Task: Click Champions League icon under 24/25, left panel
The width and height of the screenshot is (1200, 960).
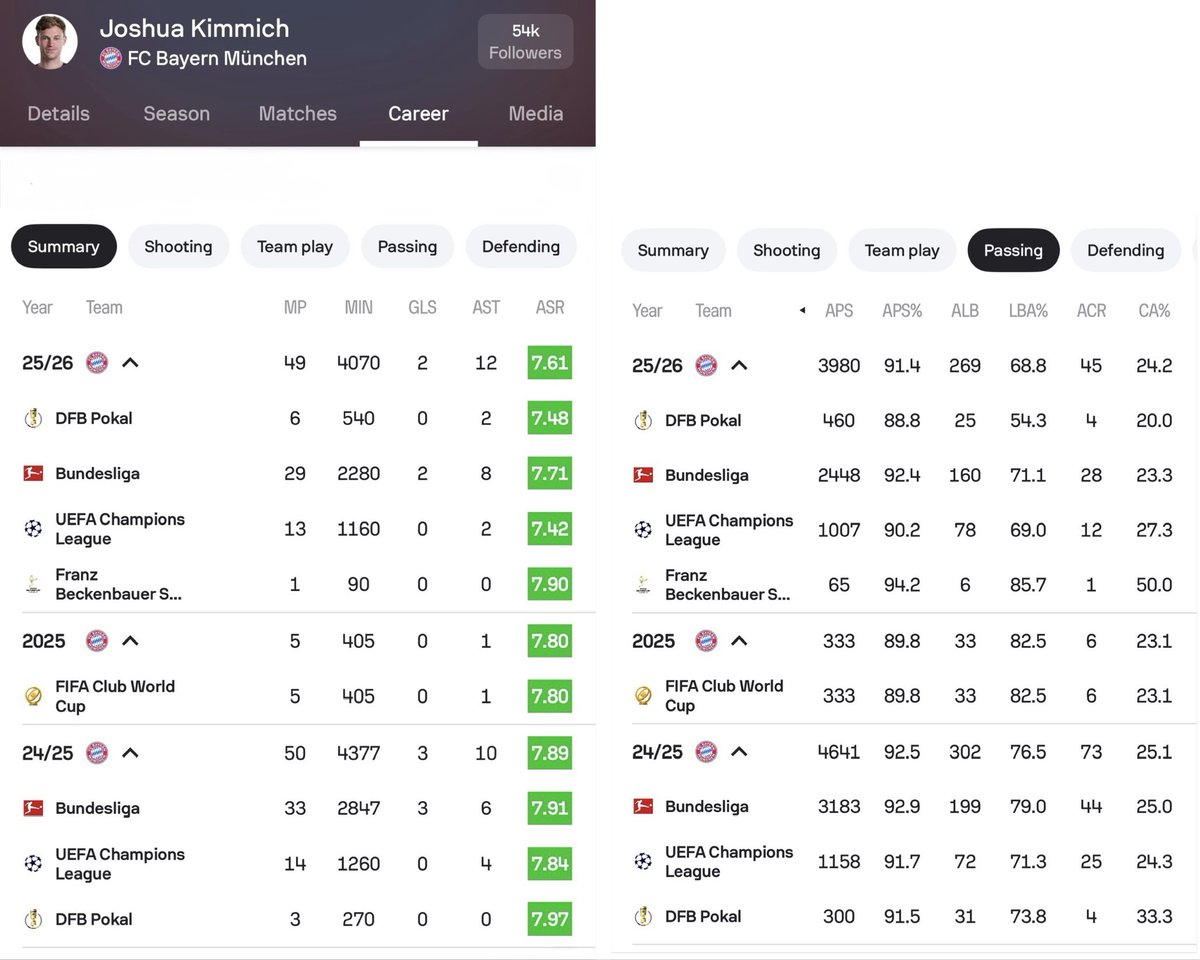Action: click(x=33, y=863)
